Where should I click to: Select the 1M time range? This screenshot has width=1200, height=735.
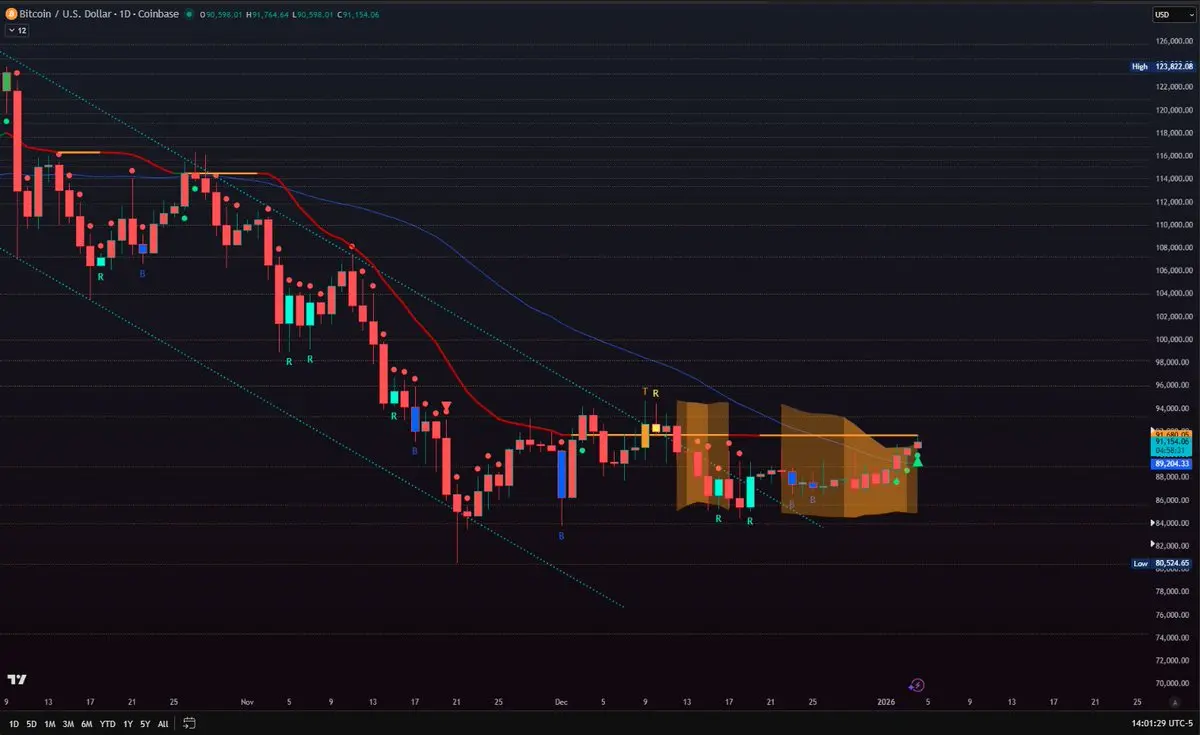click(x=50, y=723)
